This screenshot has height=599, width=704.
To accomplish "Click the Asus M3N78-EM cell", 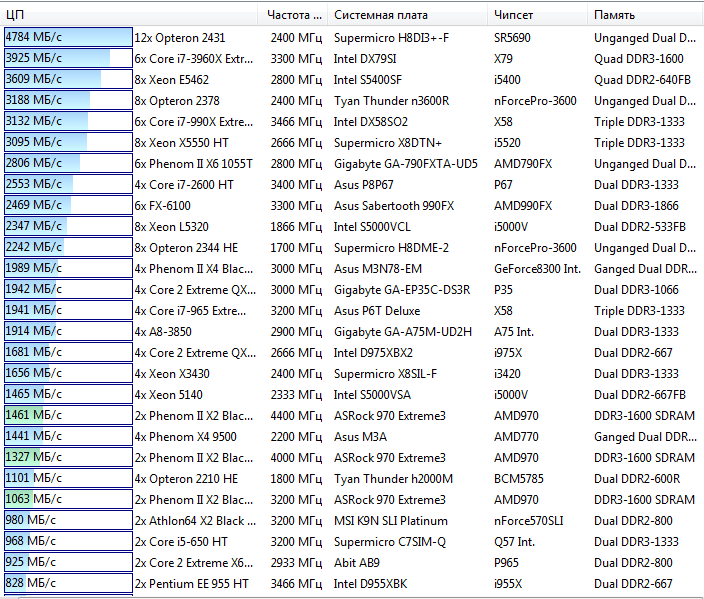I will pos(378,269).
